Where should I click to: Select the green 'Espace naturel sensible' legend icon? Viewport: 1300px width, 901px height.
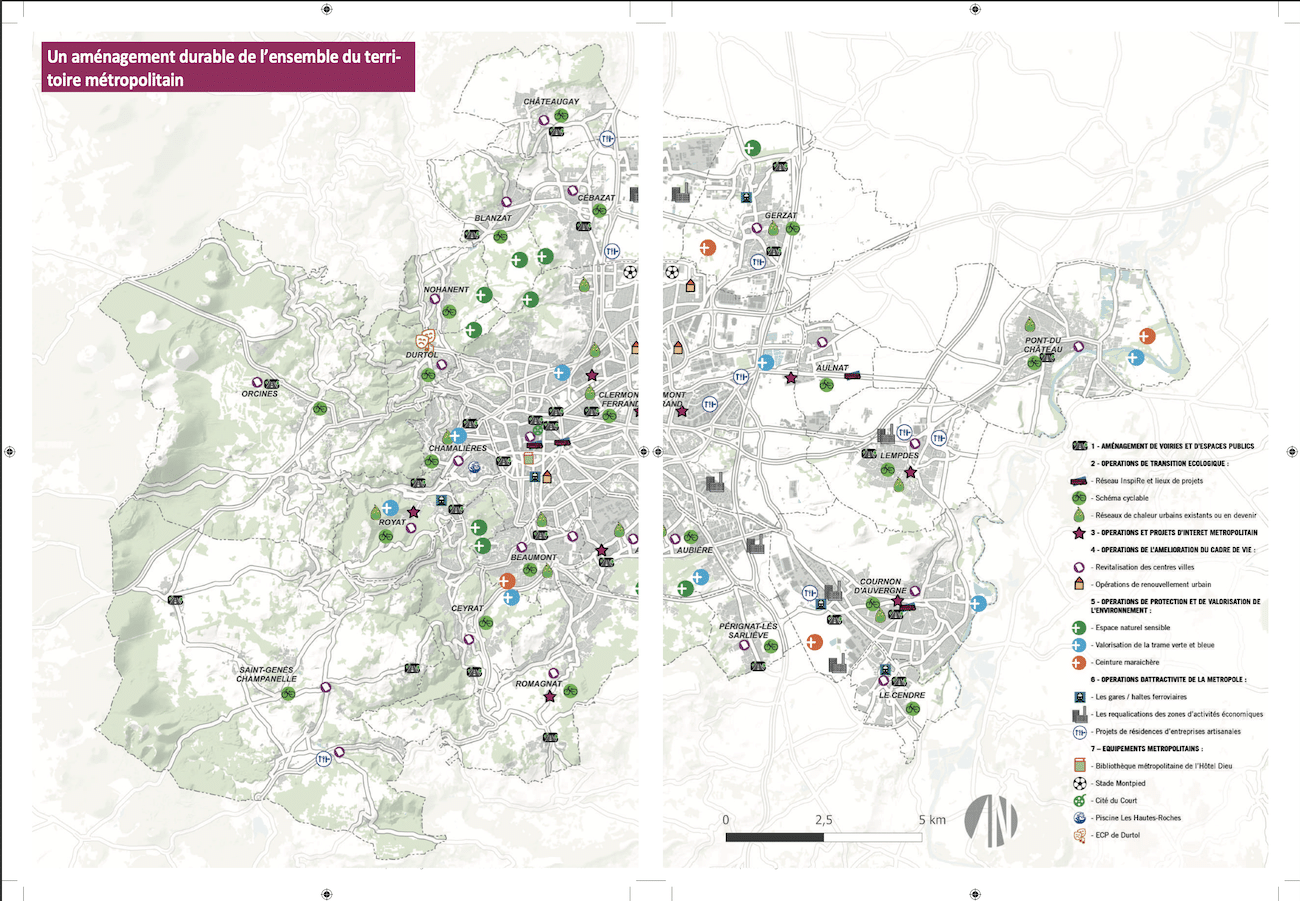(x=1079, y=628)
